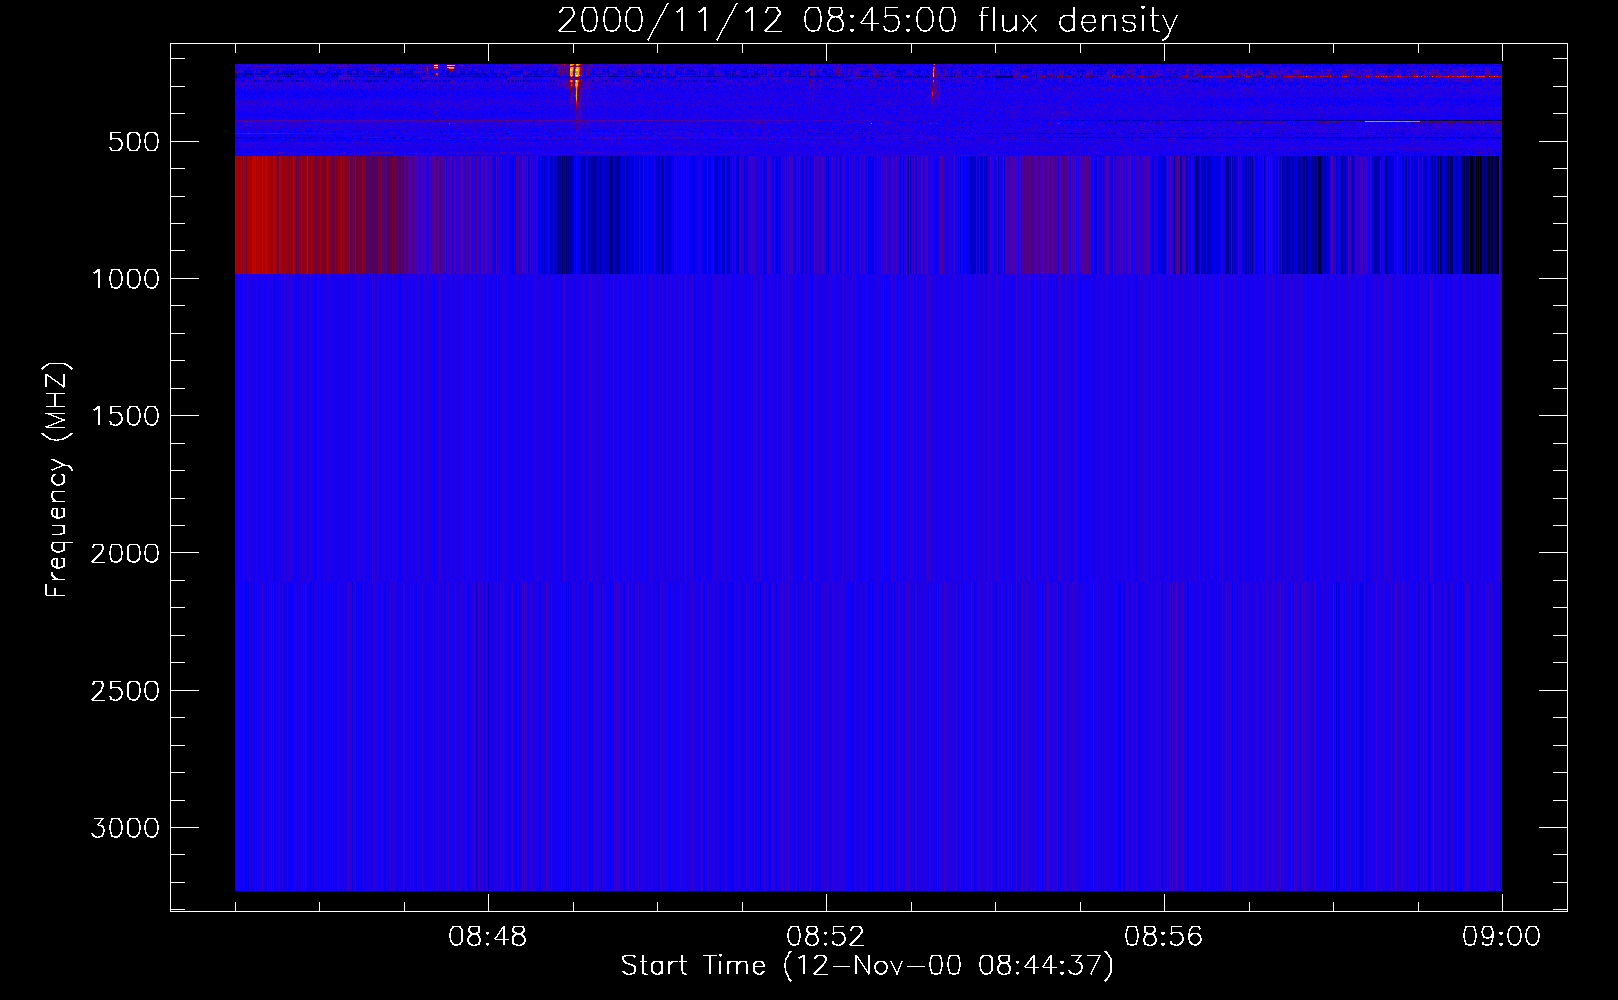The width and height of the screenshot is (1618, 1000).
Task: Click the 1500 frequency tick label
Action: coord(125,416)
